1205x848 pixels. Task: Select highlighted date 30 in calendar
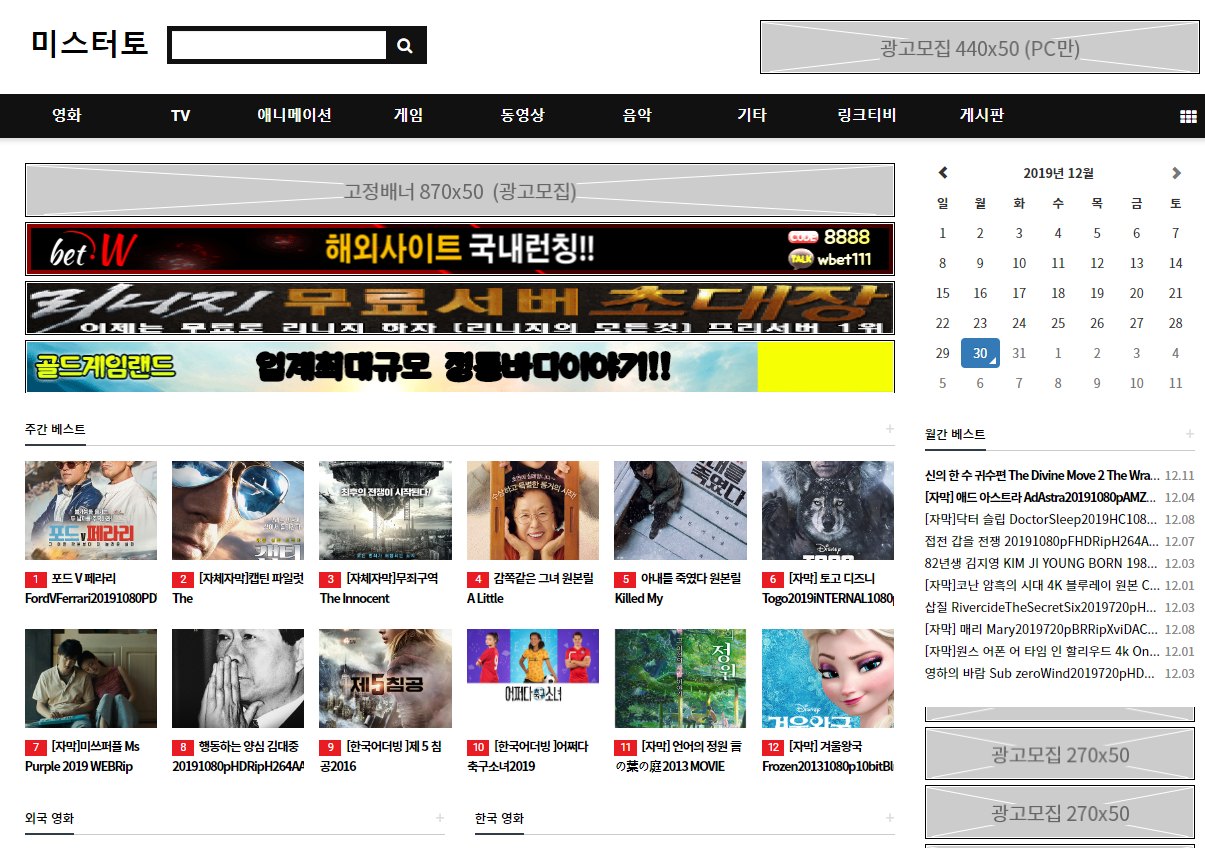coord(980,353)
